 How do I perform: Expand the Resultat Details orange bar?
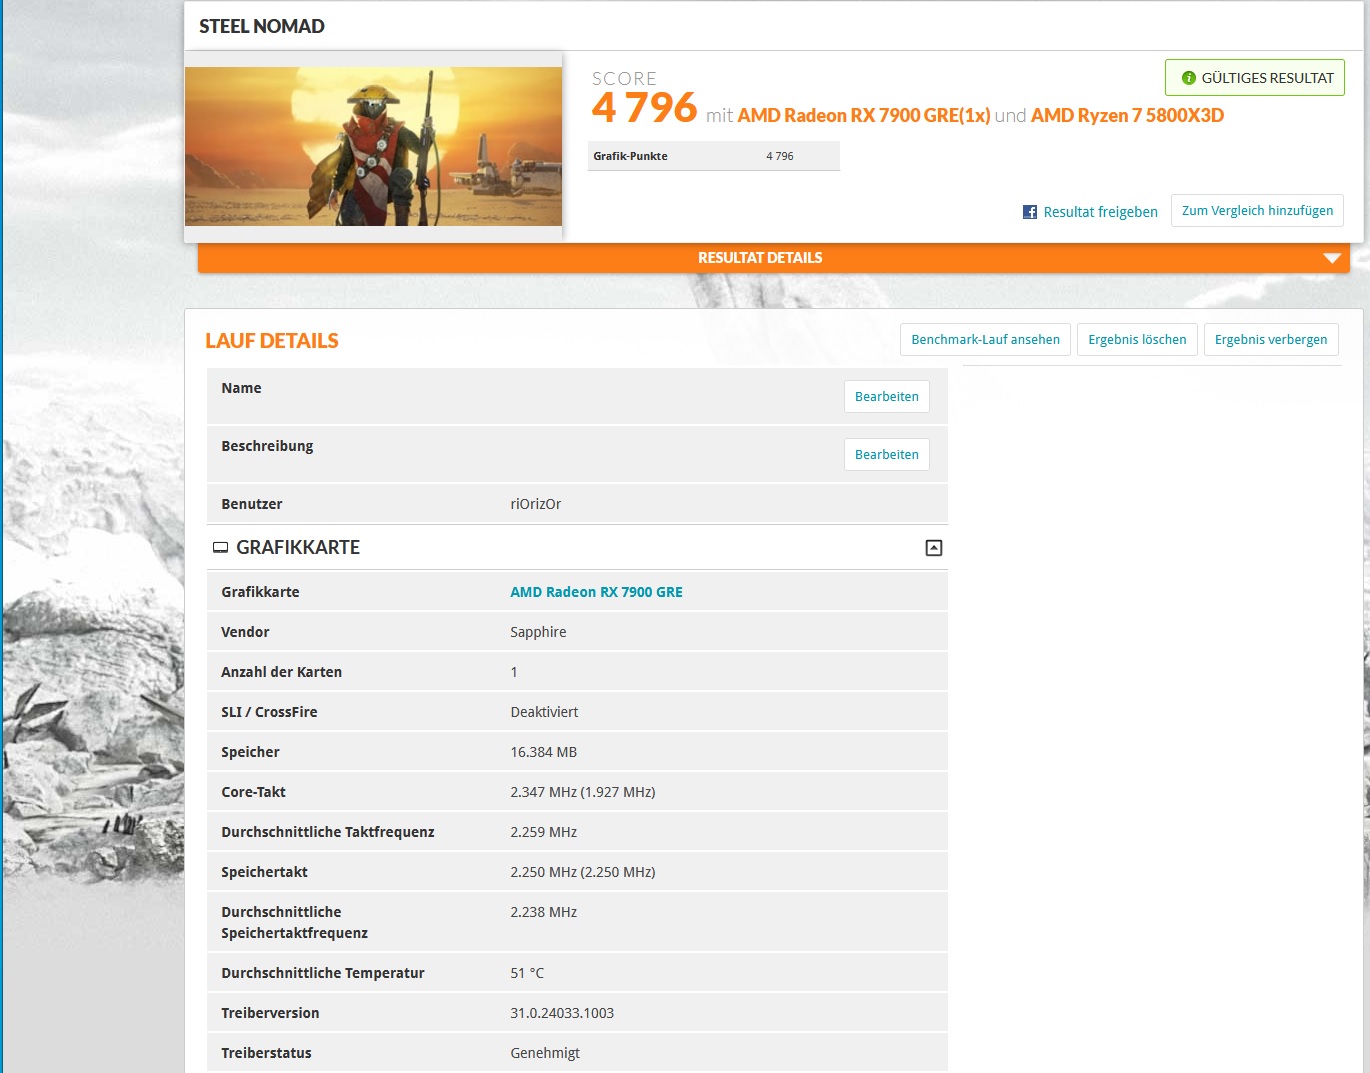click(774, 258)
